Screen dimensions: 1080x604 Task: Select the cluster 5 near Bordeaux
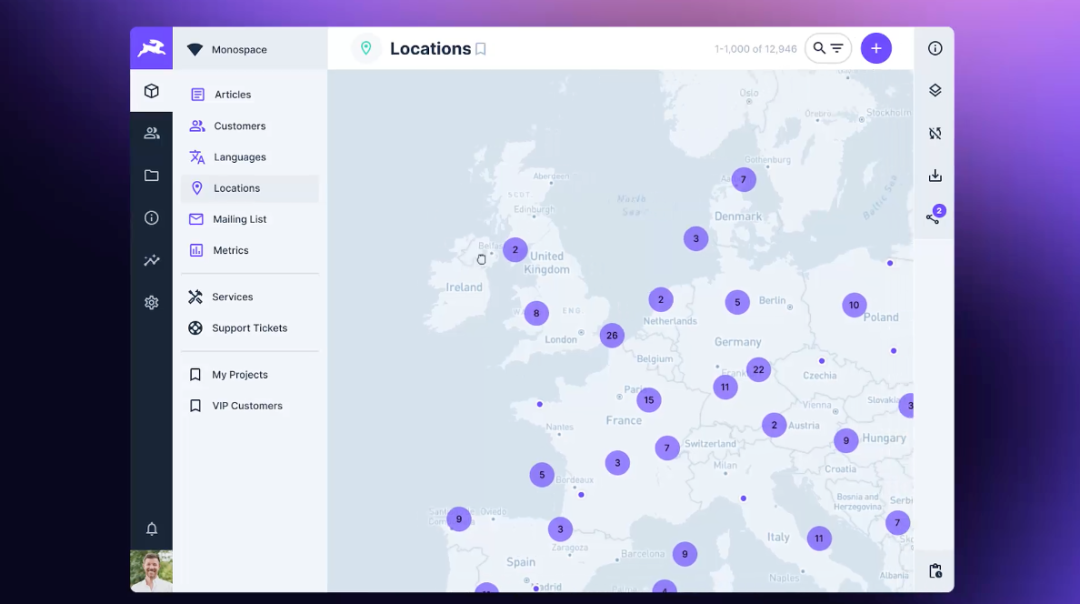pos(542,475)
